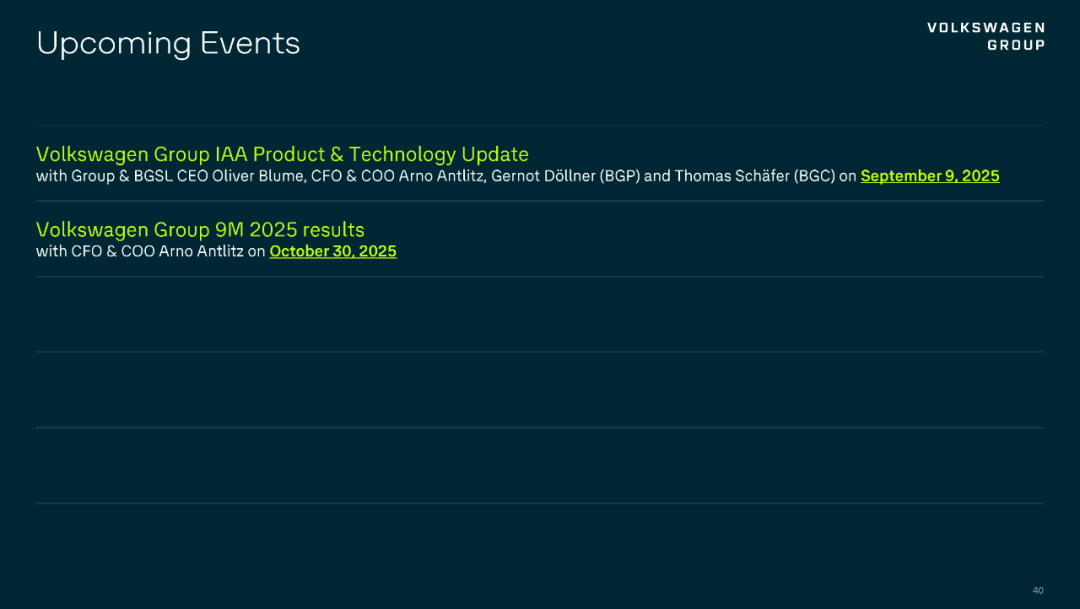This screenshot has width=1080, height=609.
Task: Click the (BGC) abbreviation
Action: tap(813, 176)
